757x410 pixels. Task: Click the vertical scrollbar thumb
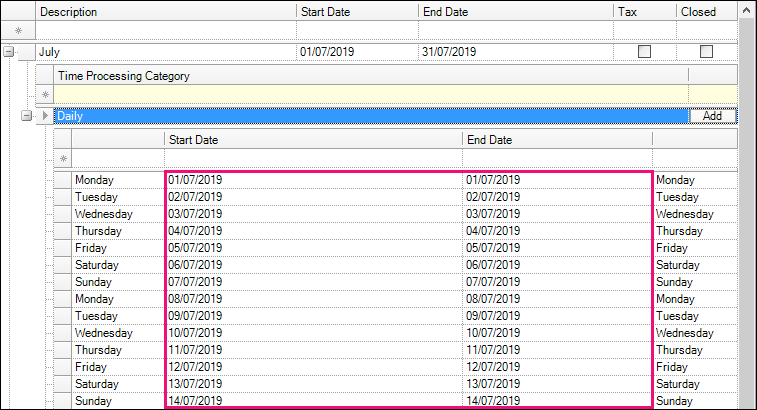tap(746, 200)
